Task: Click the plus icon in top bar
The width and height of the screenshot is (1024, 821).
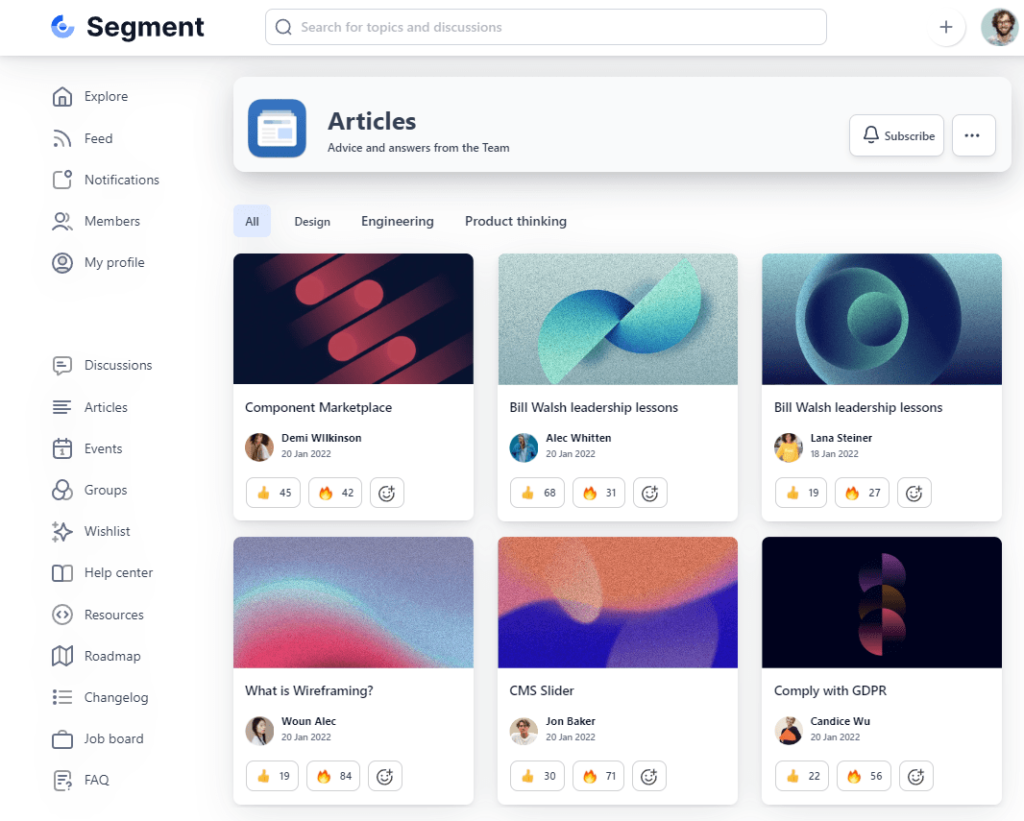Action: [946, 28]
